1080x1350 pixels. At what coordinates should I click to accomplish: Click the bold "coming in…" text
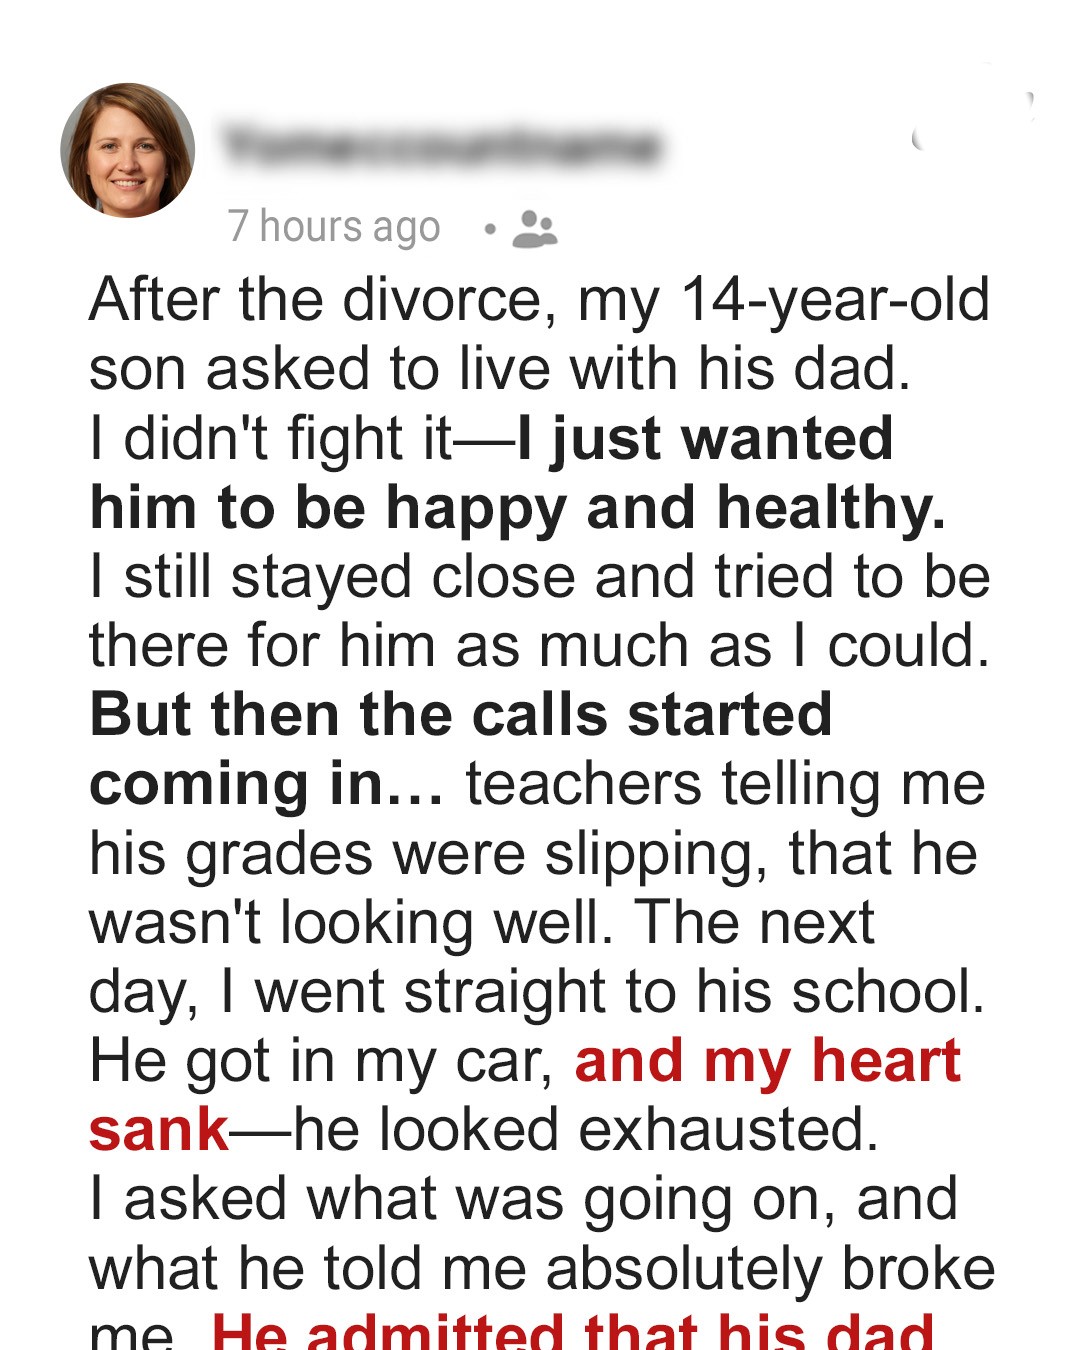266,784
